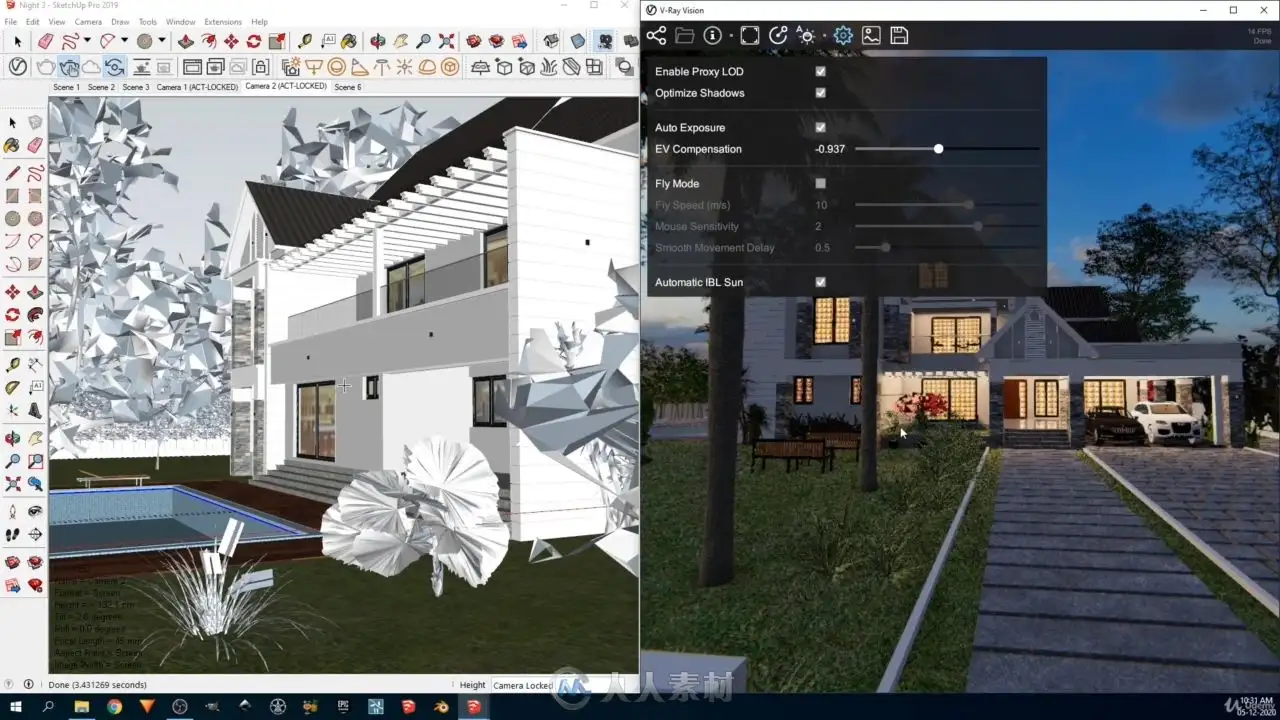Viewport: 1280px width, 720px height.
Task: Select the Polygon tool in left palette
Action: coord(35,218)
